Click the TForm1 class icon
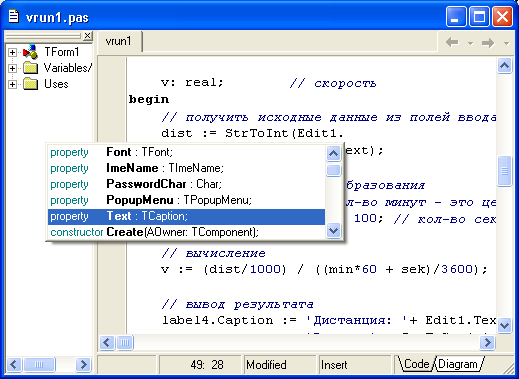 point(30,52)
